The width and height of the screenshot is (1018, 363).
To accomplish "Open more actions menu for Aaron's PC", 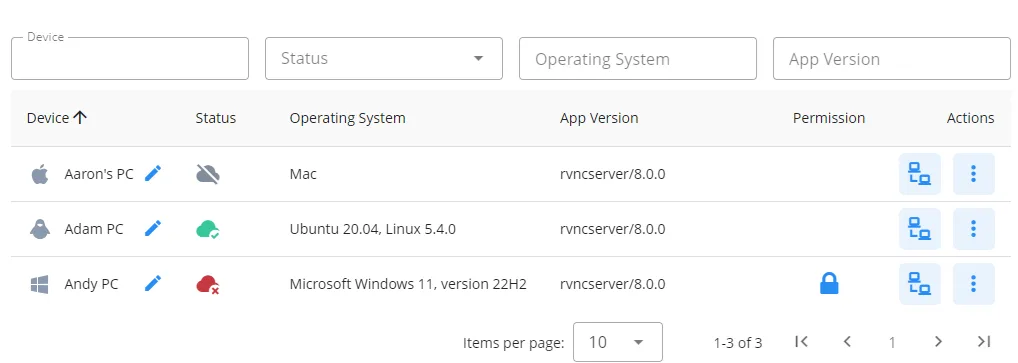I will [973, 174].
